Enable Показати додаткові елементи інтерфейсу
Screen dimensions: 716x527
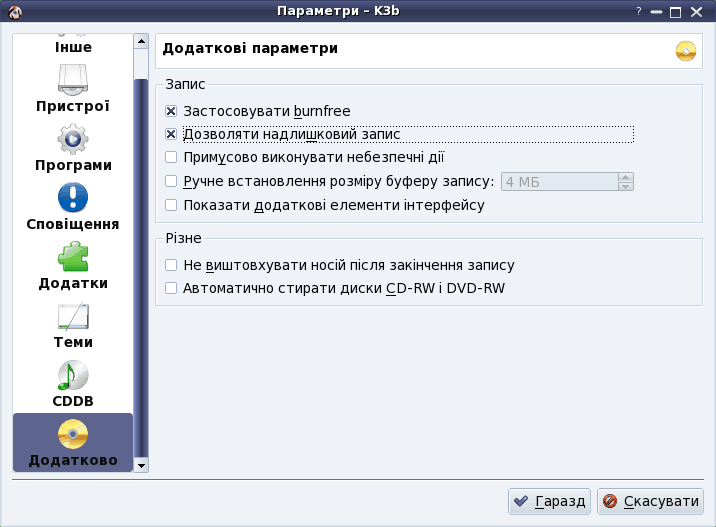pos(171,205)
